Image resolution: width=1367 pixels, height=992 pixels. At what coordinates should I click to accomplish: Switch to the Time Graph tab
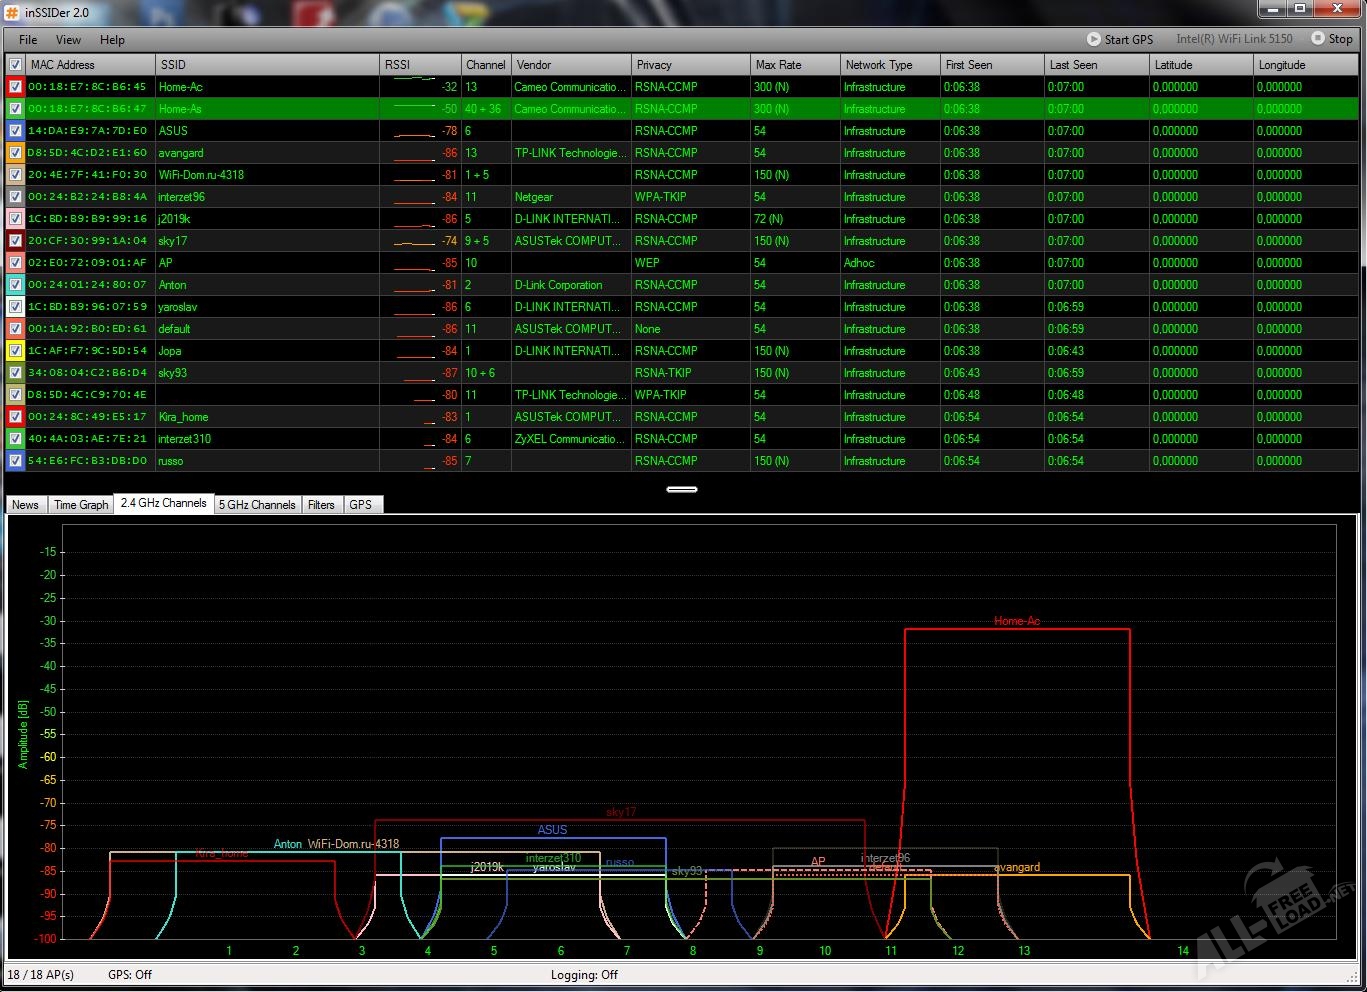81,505
